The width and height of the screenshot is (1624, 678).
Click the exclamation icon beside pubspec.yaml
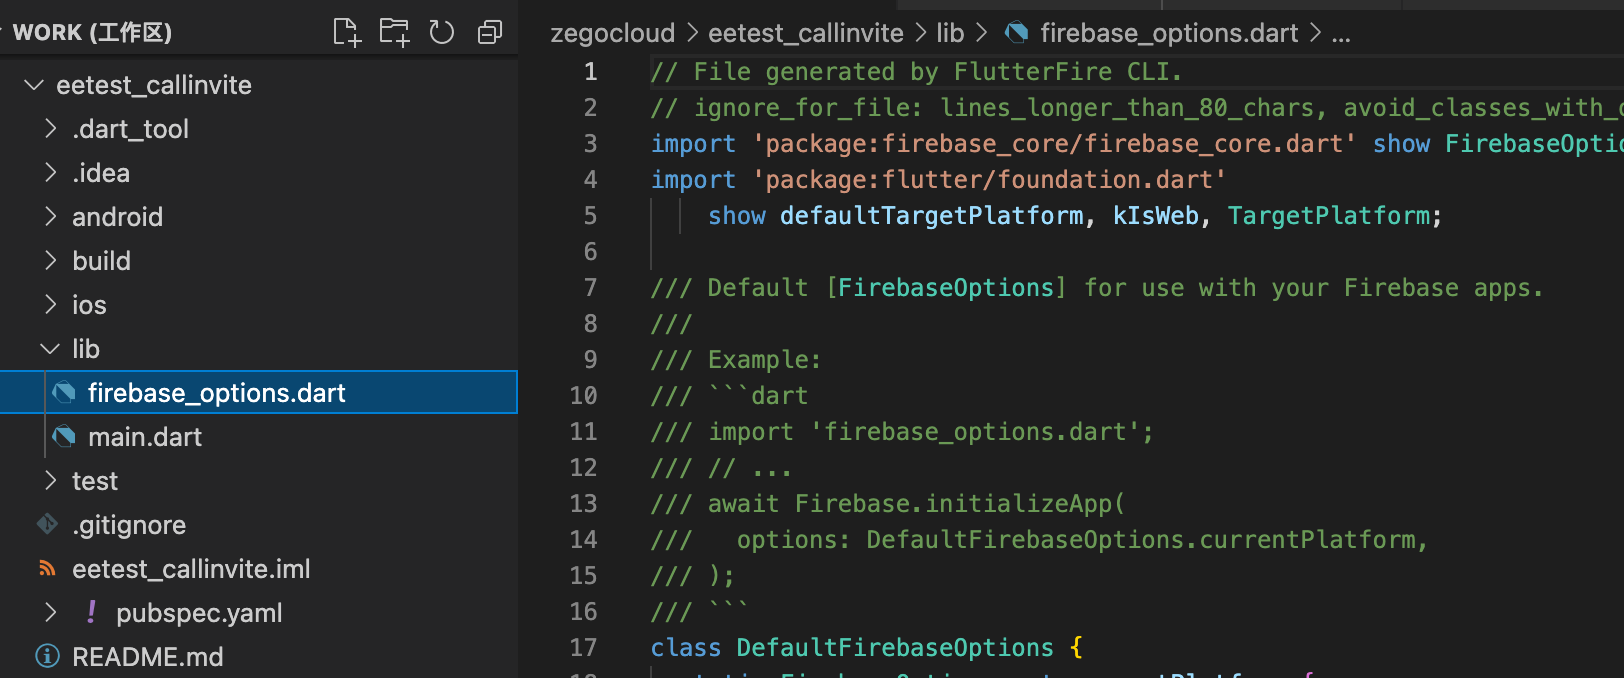tap(91, 612)
